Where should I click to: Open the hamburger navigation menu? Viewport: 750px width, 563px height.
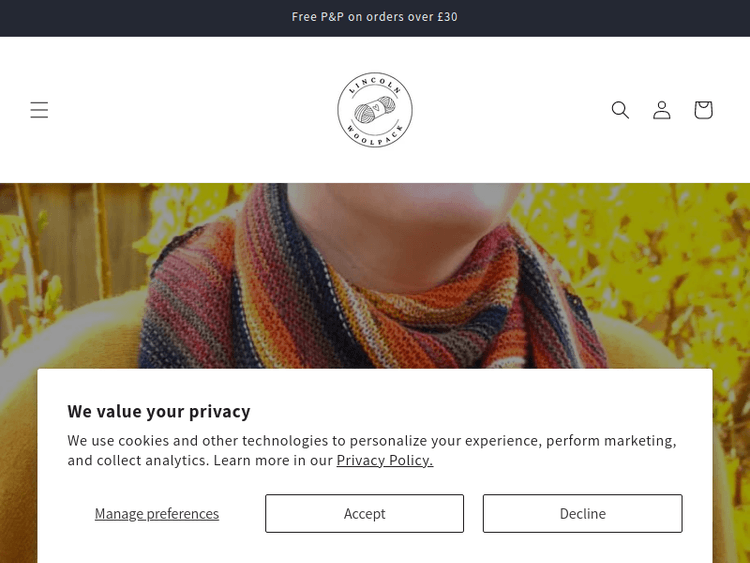pos(39,110)
